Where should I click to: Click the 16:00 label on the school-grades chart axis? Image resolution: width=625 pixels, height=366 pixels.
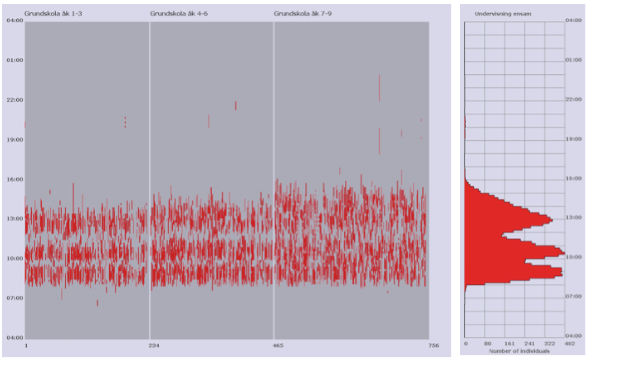point(15,179)
